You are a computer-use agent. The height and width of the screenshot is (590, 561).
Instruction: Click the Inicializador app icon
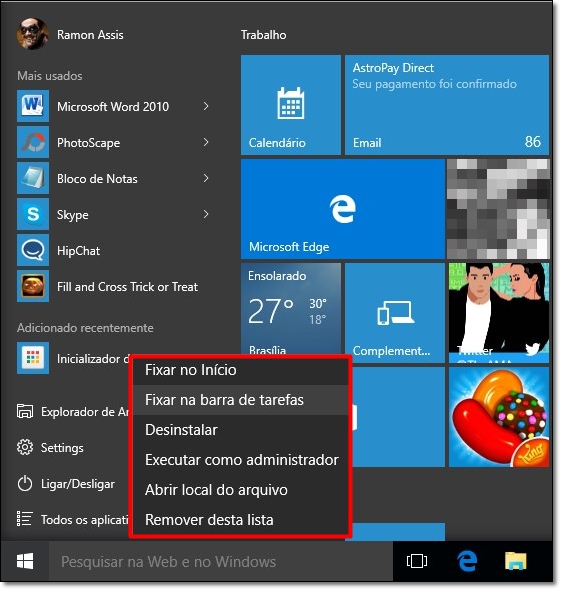[x=33, y=358]
